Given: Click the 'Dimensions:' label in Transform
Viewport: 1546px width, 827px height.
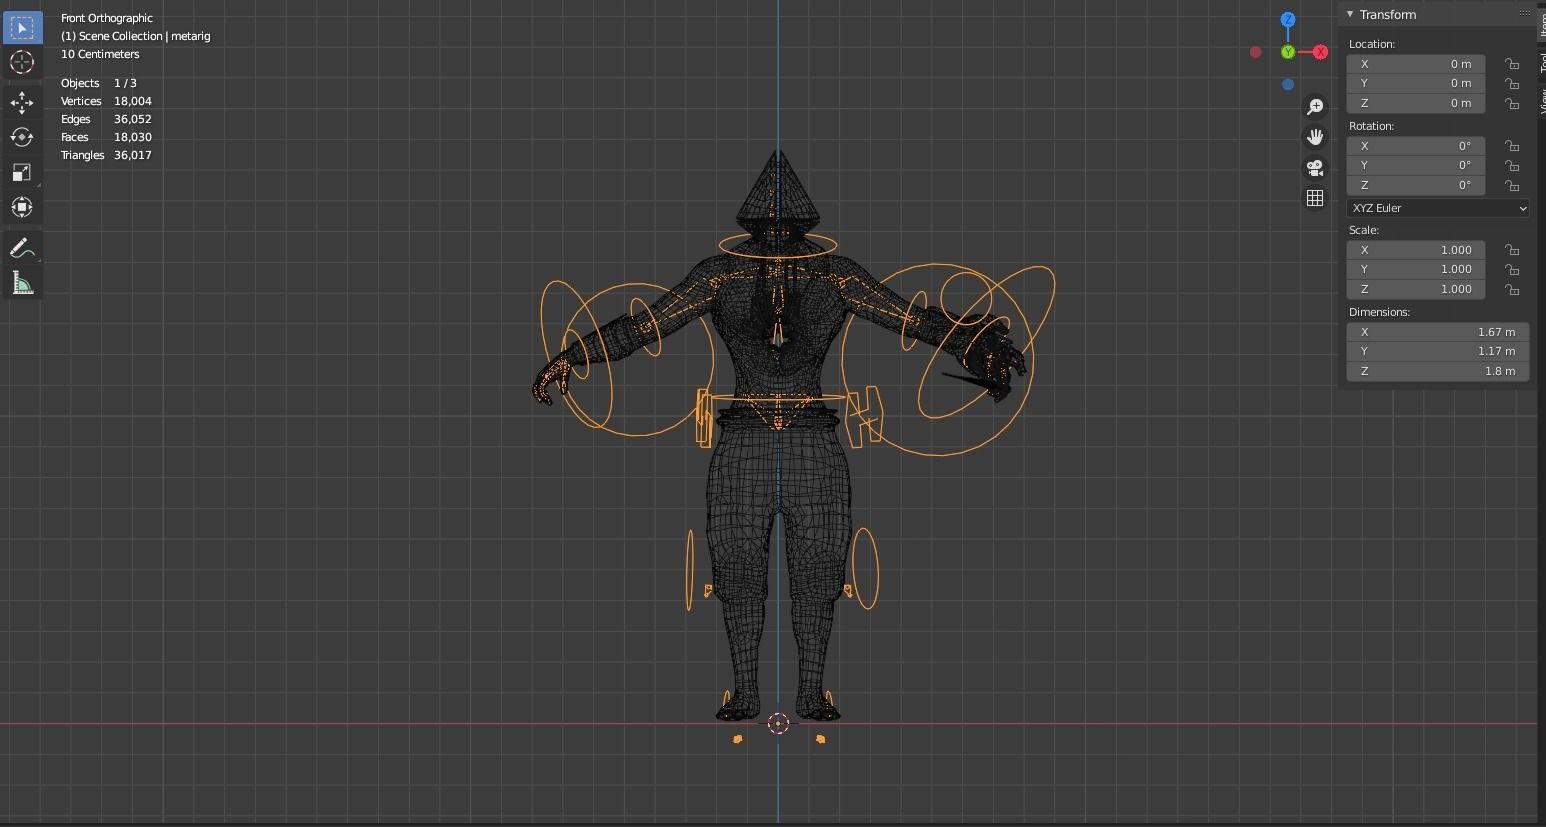Looking at the screenshot, I should (1379, 312).
